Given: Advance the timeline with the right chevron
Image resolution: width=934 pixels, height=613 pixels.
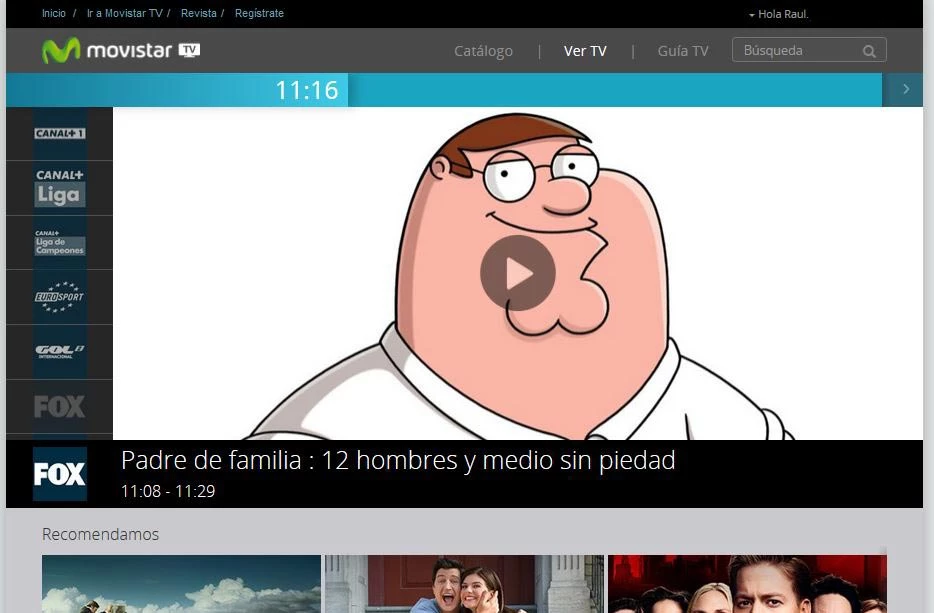Looking at the screenshot, I should pyautogui.click(x=903, y=89).
